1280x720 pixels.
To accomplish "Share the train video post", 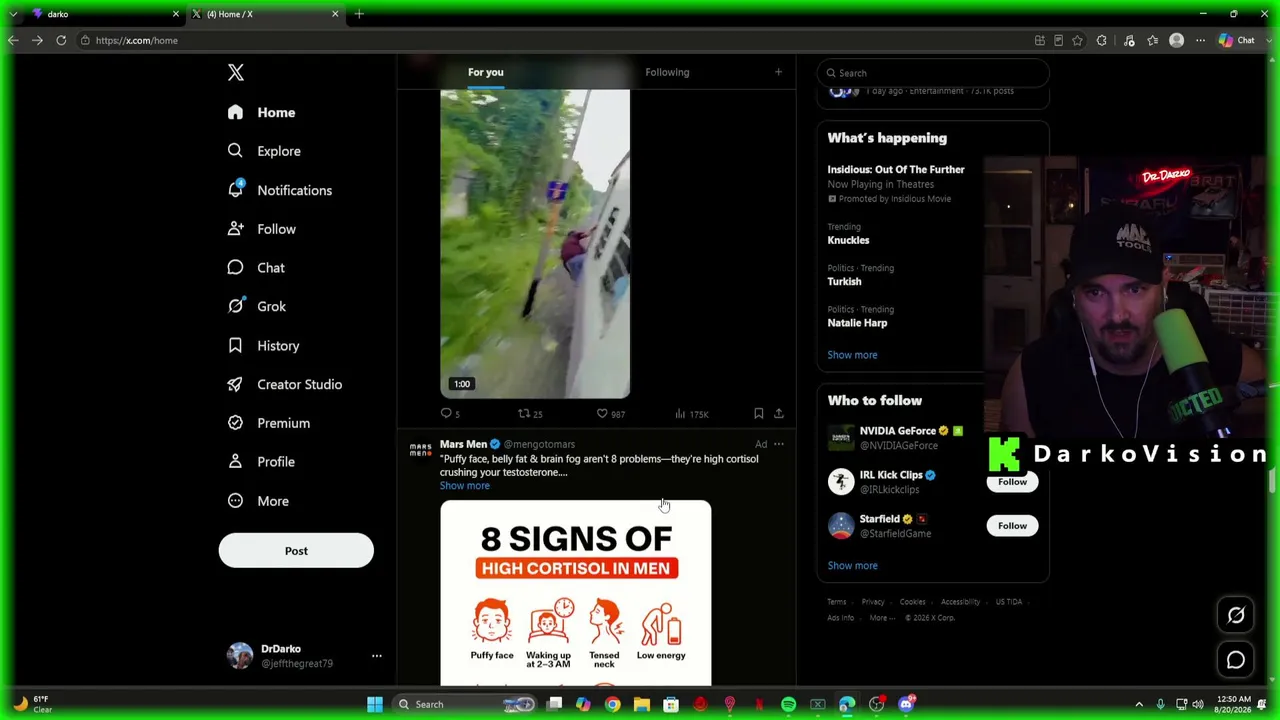I will coord(779,414).
